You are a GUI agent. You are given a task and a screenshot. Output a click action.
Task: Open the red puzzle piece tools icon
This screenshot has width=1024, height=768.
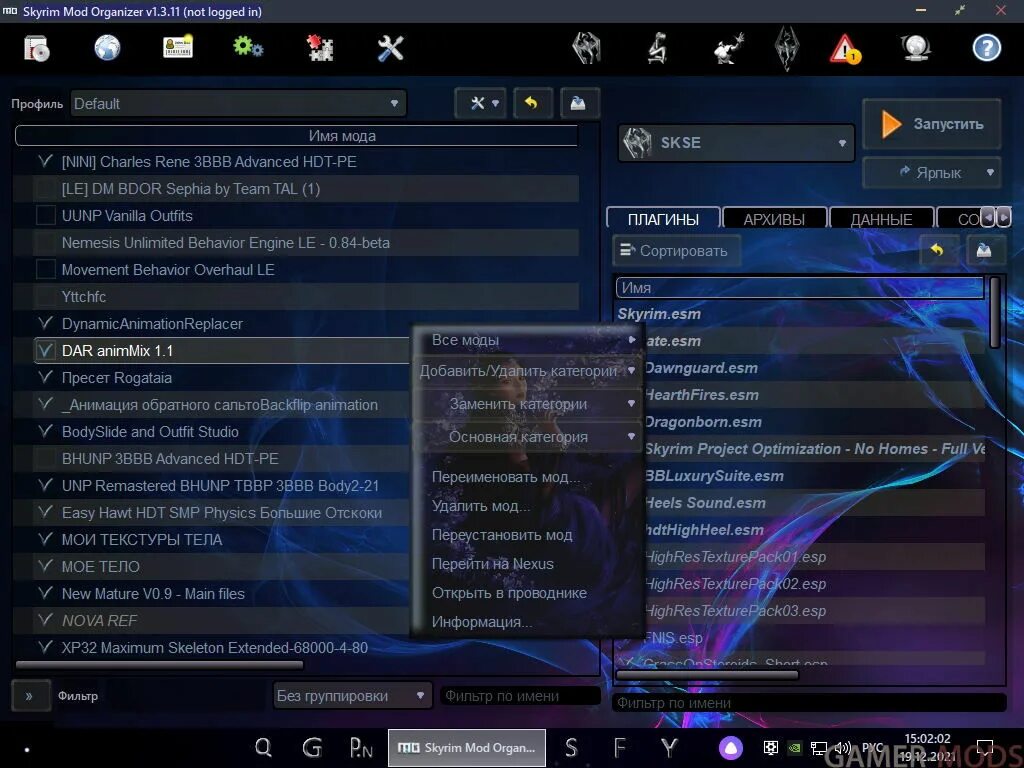pos(320,48)
